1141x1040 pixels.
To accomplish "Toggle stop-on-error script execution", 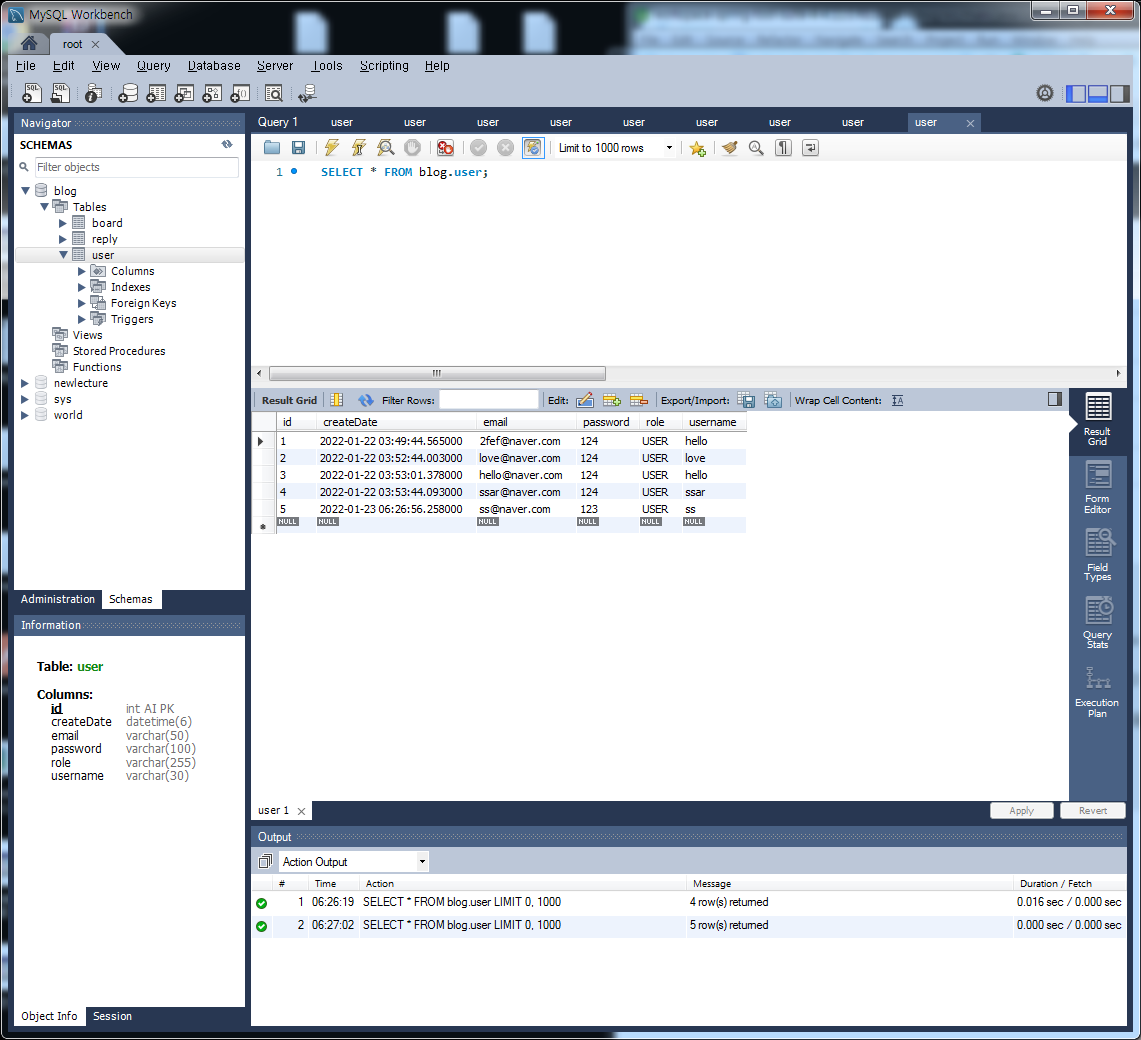I will (445, 148).
